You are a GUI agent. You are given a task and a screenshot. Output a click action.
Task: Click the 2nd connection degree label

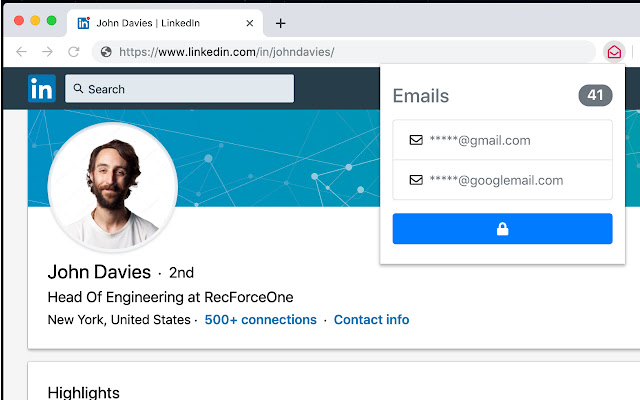tap(181, 273)
